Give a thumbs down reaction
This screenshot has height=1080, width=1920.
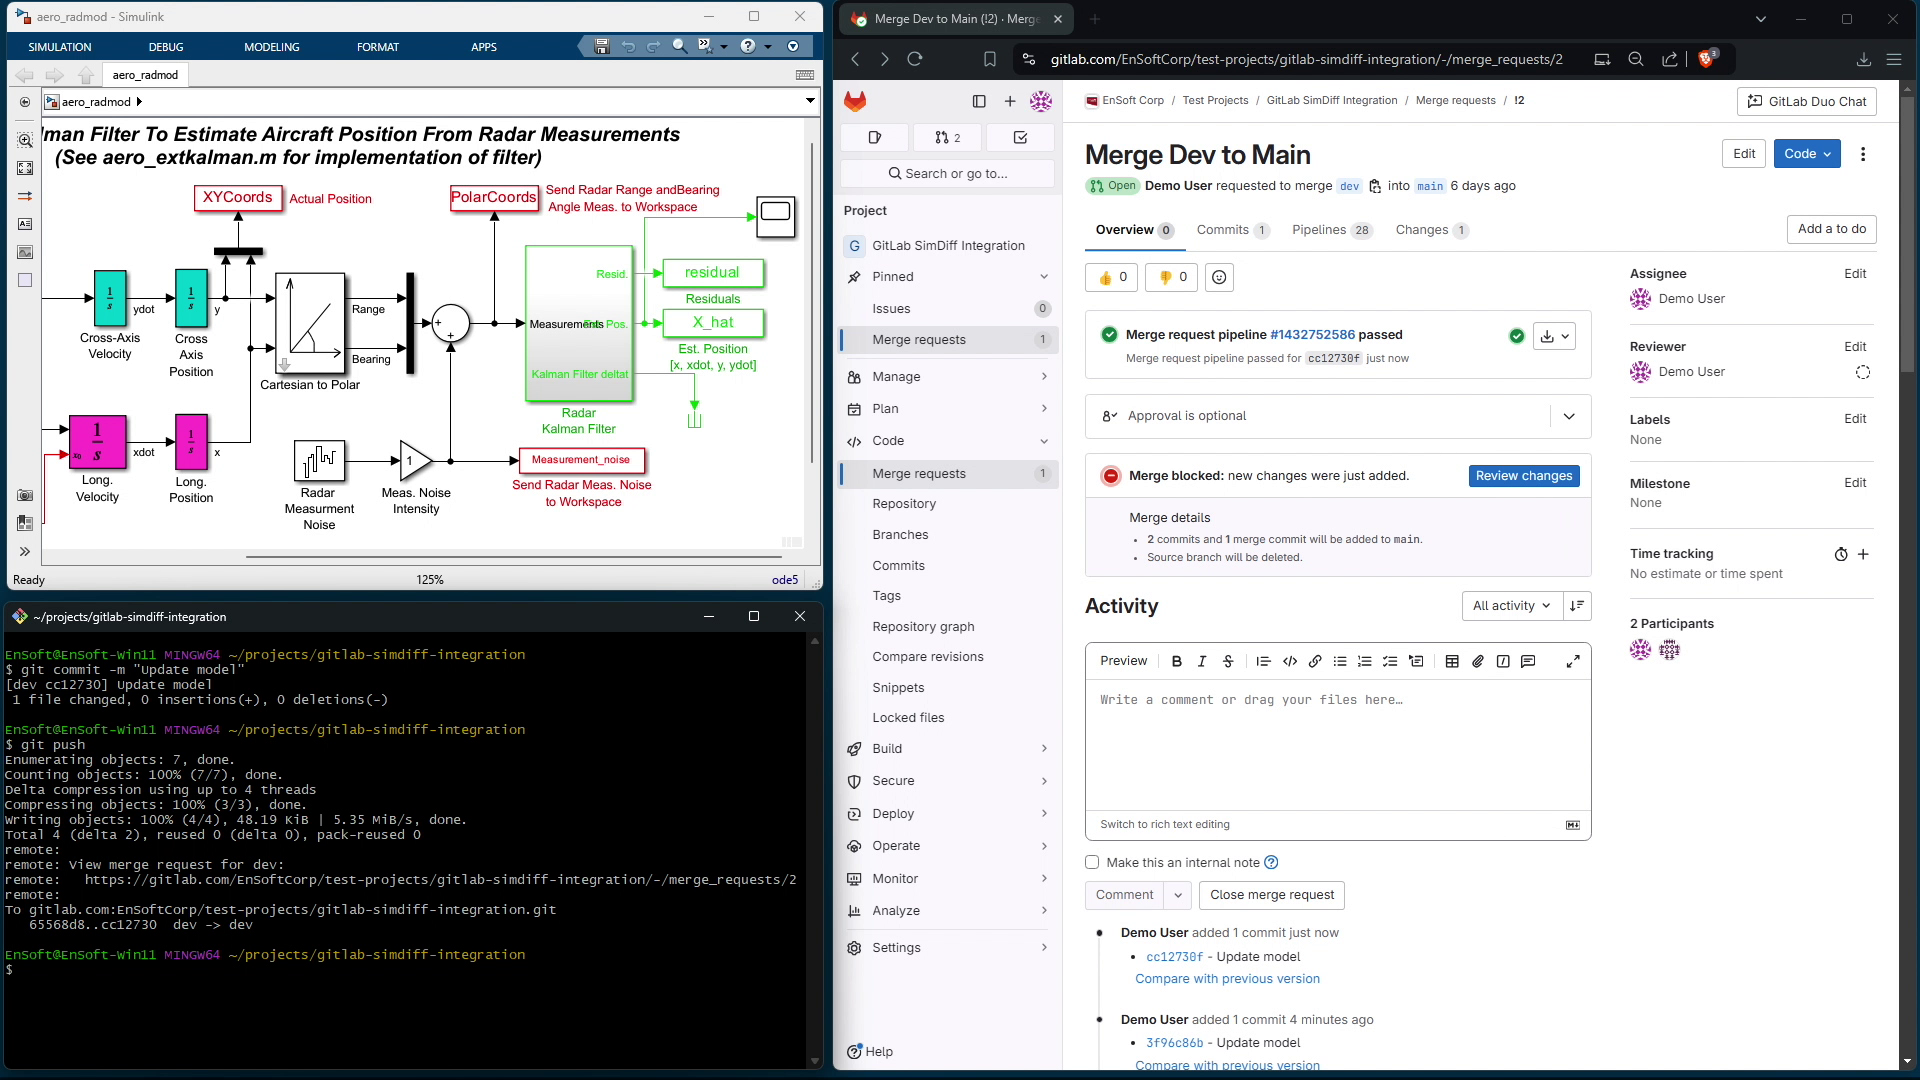coord(1172,277)
